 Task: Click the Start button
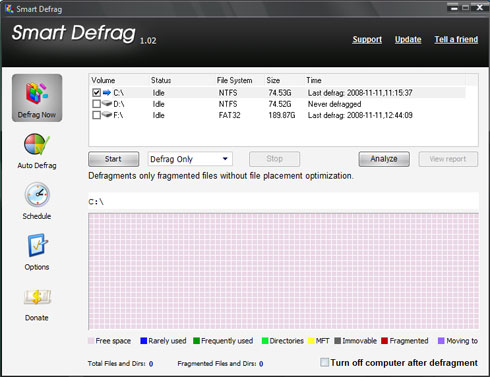click(x=114, y=159)
